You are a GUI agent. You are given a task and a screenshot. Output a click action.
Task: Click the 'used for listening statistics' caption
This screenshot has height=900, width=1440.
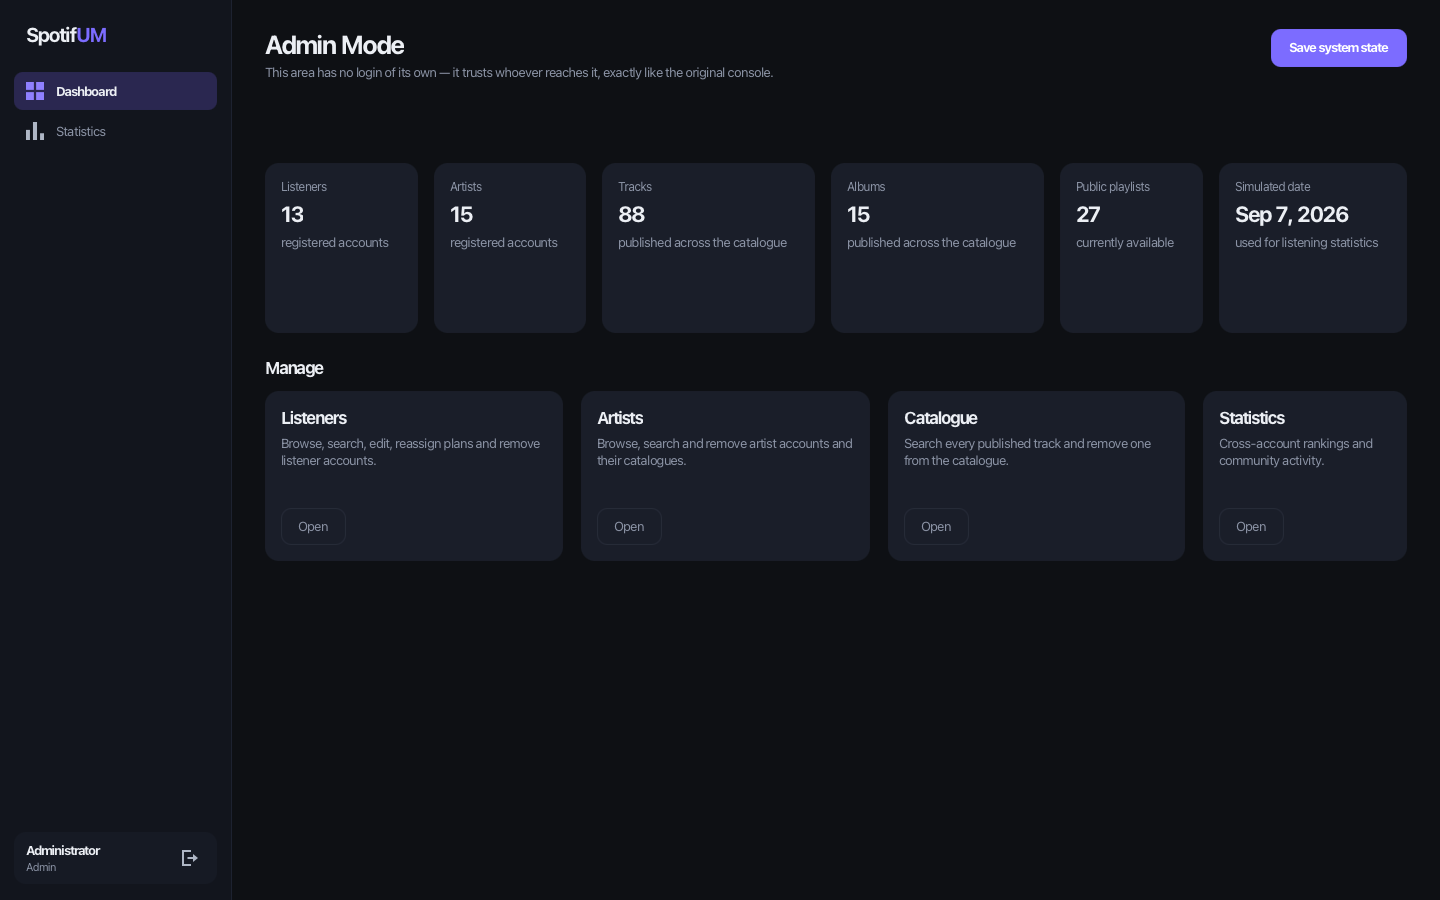pos(1306,243)
